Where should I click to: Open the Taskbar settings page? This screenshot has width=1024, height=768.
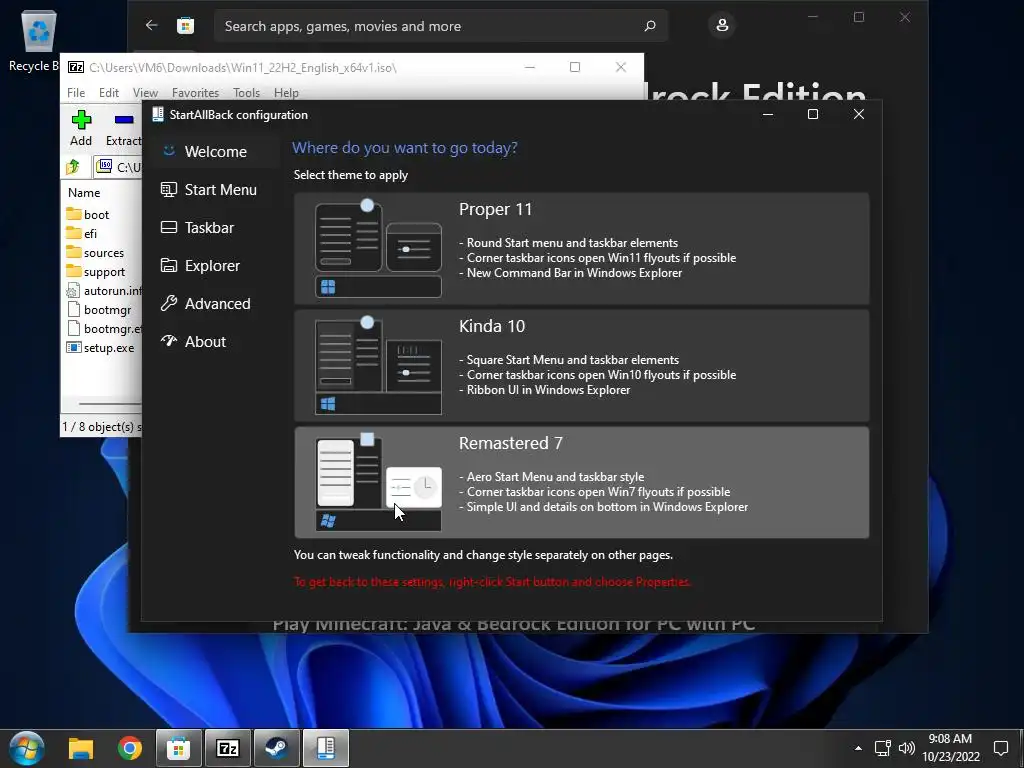[x=216, y=227]
